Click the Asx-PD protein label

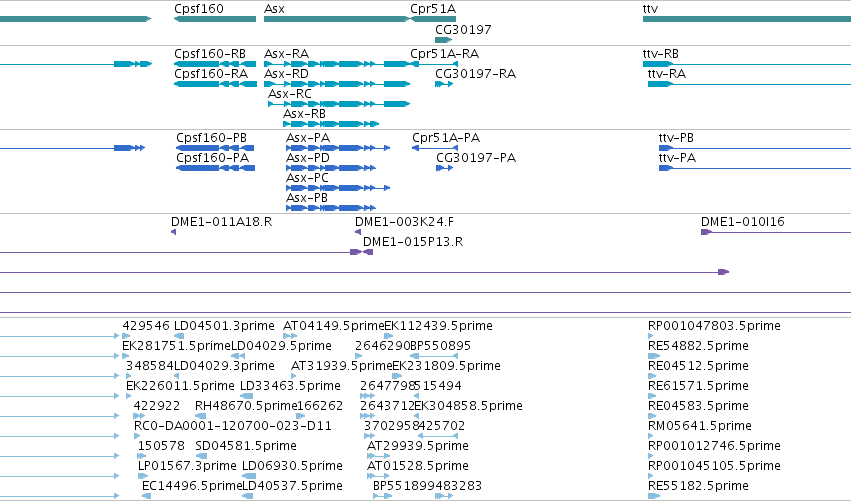[308, 158]
